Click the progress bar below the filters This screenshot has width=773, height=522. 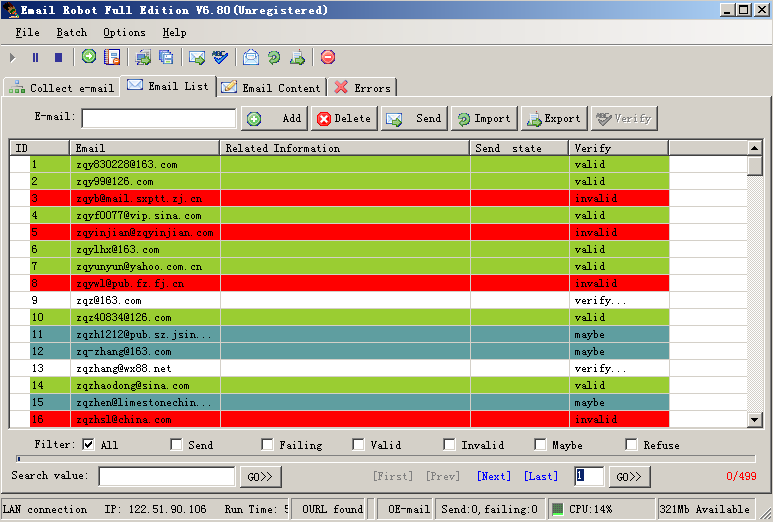[386, 458]
